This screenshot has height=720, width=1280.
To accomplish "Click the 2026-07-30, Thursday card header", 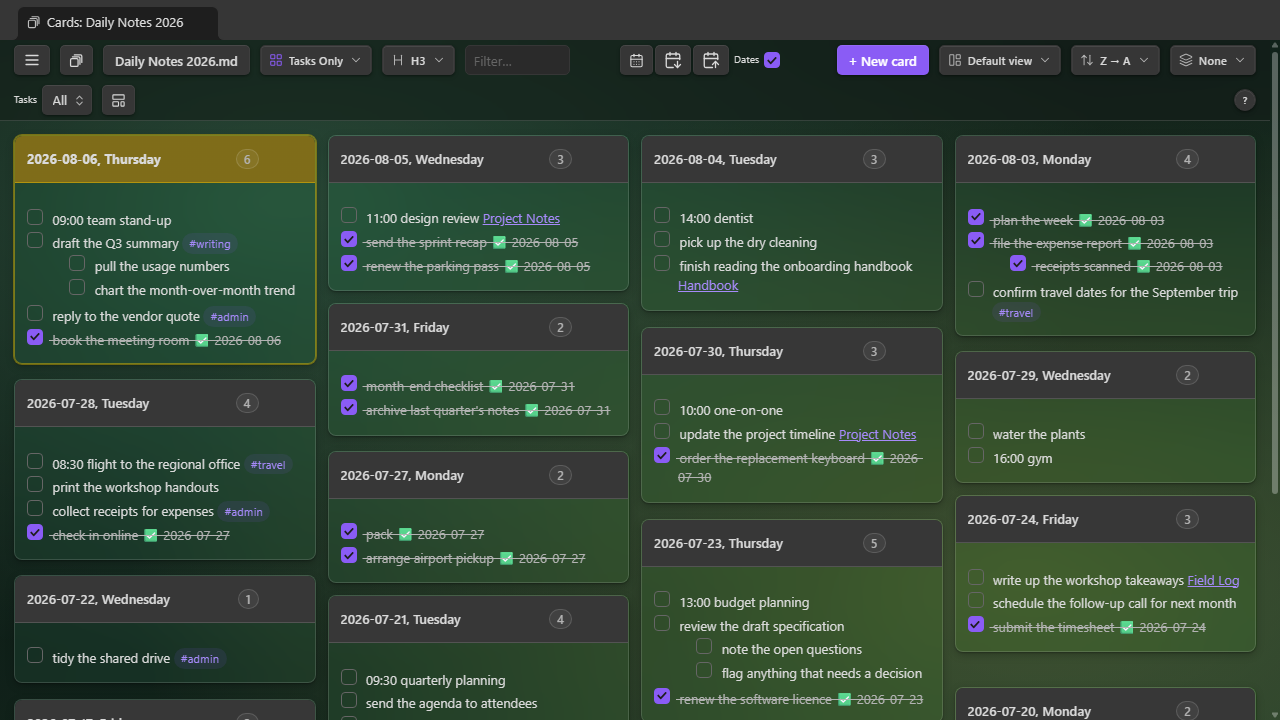I will point(792,351).
